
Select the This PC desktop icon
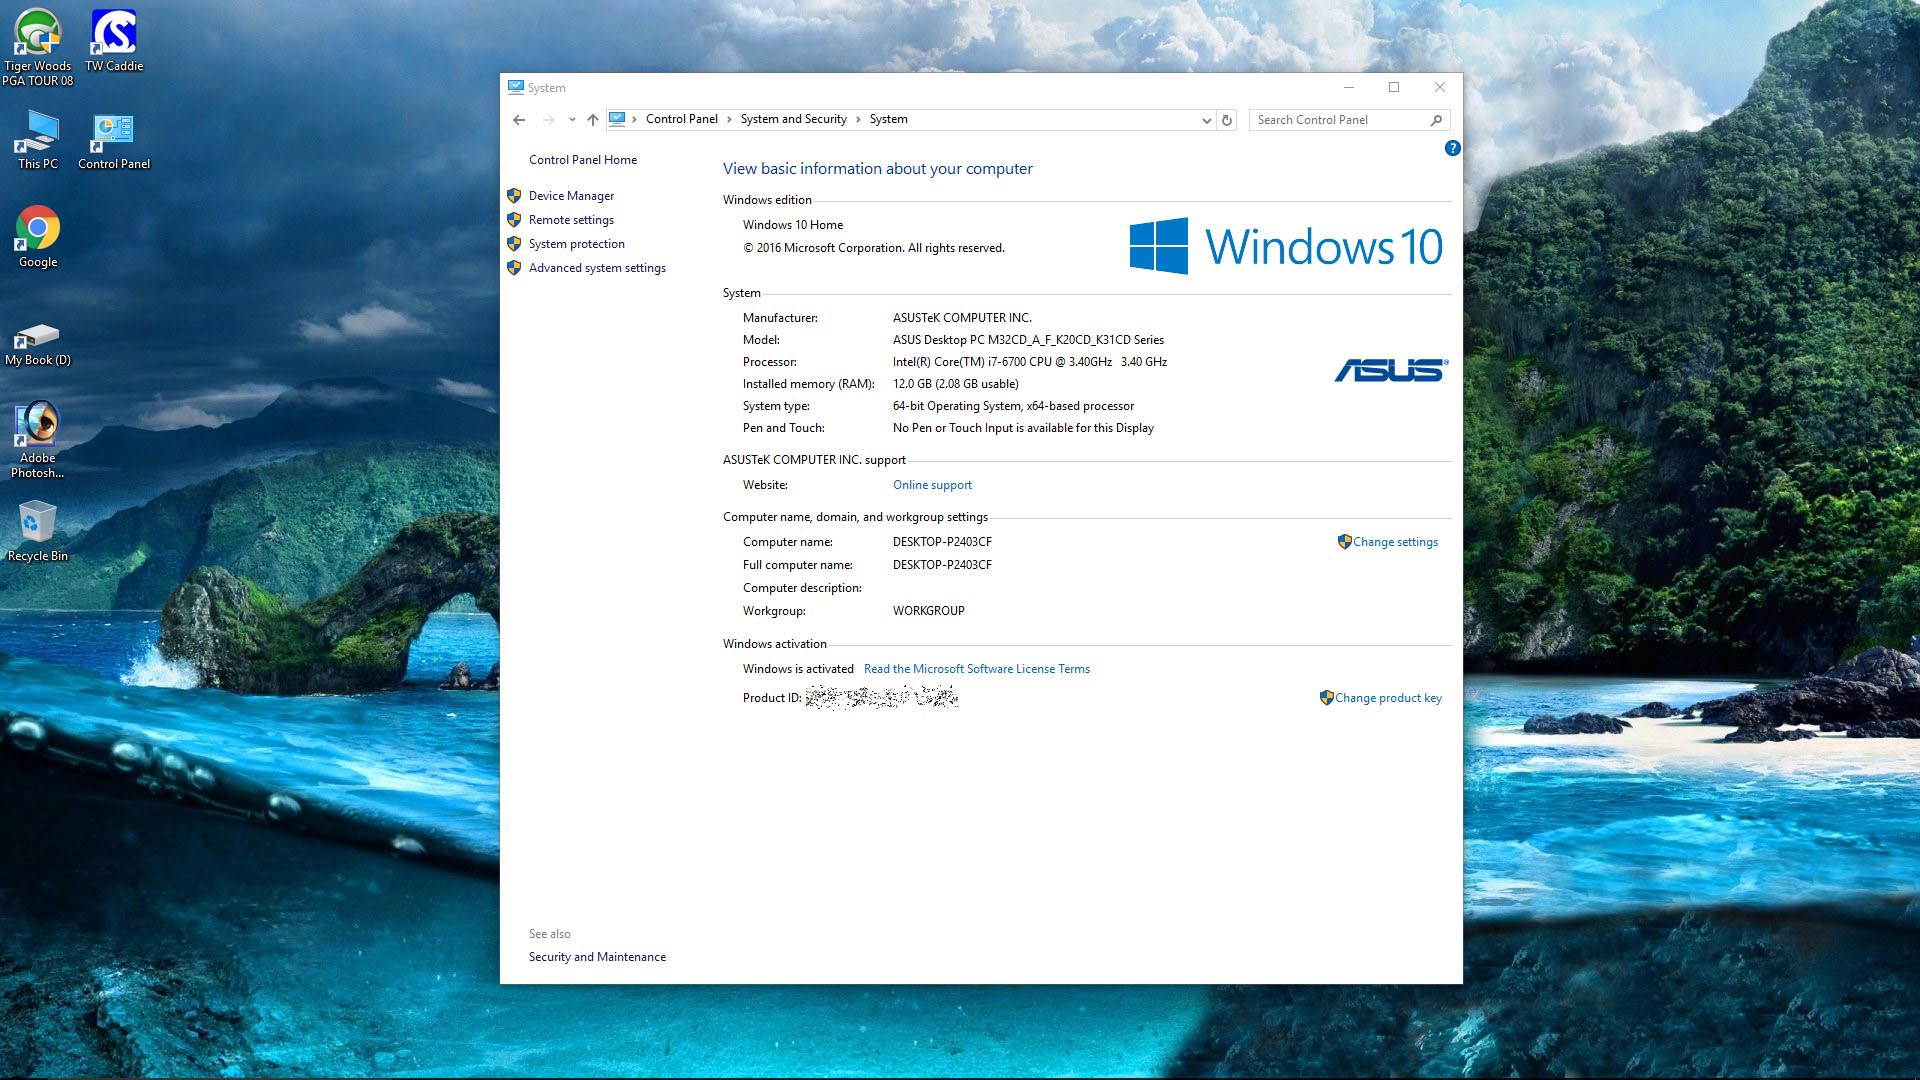point(38,138)
